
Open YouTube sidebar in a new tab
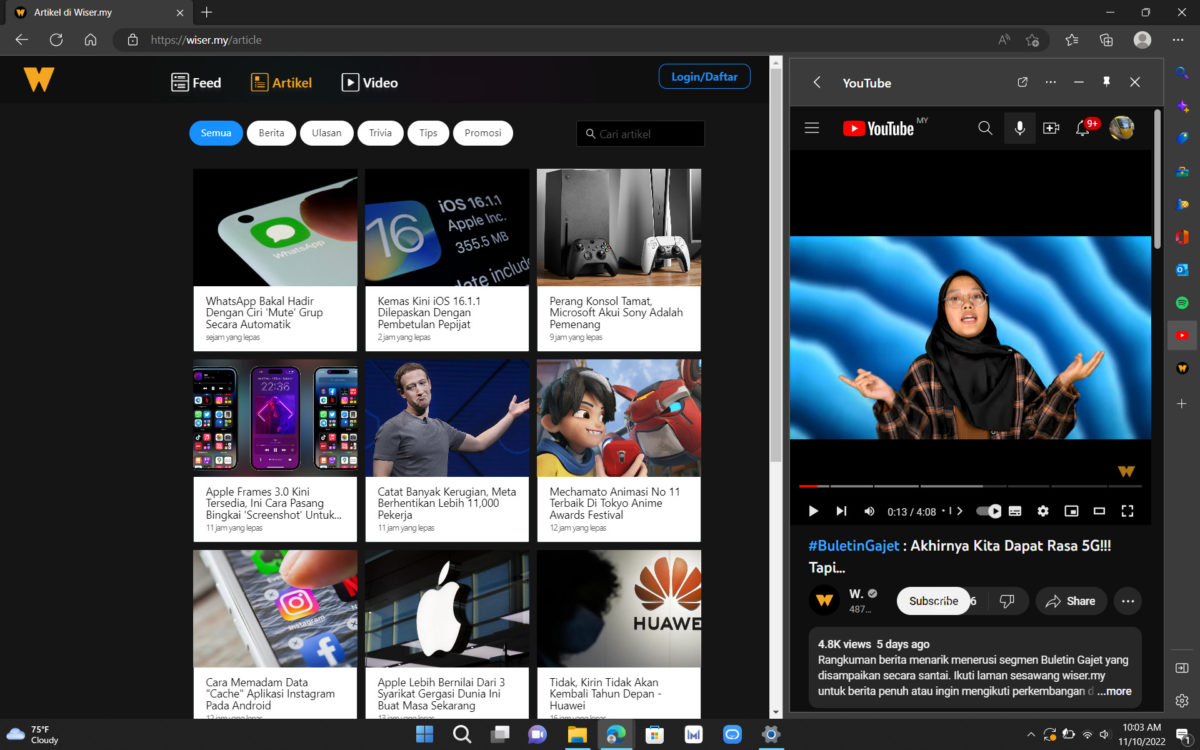(x=1022, y=82)
